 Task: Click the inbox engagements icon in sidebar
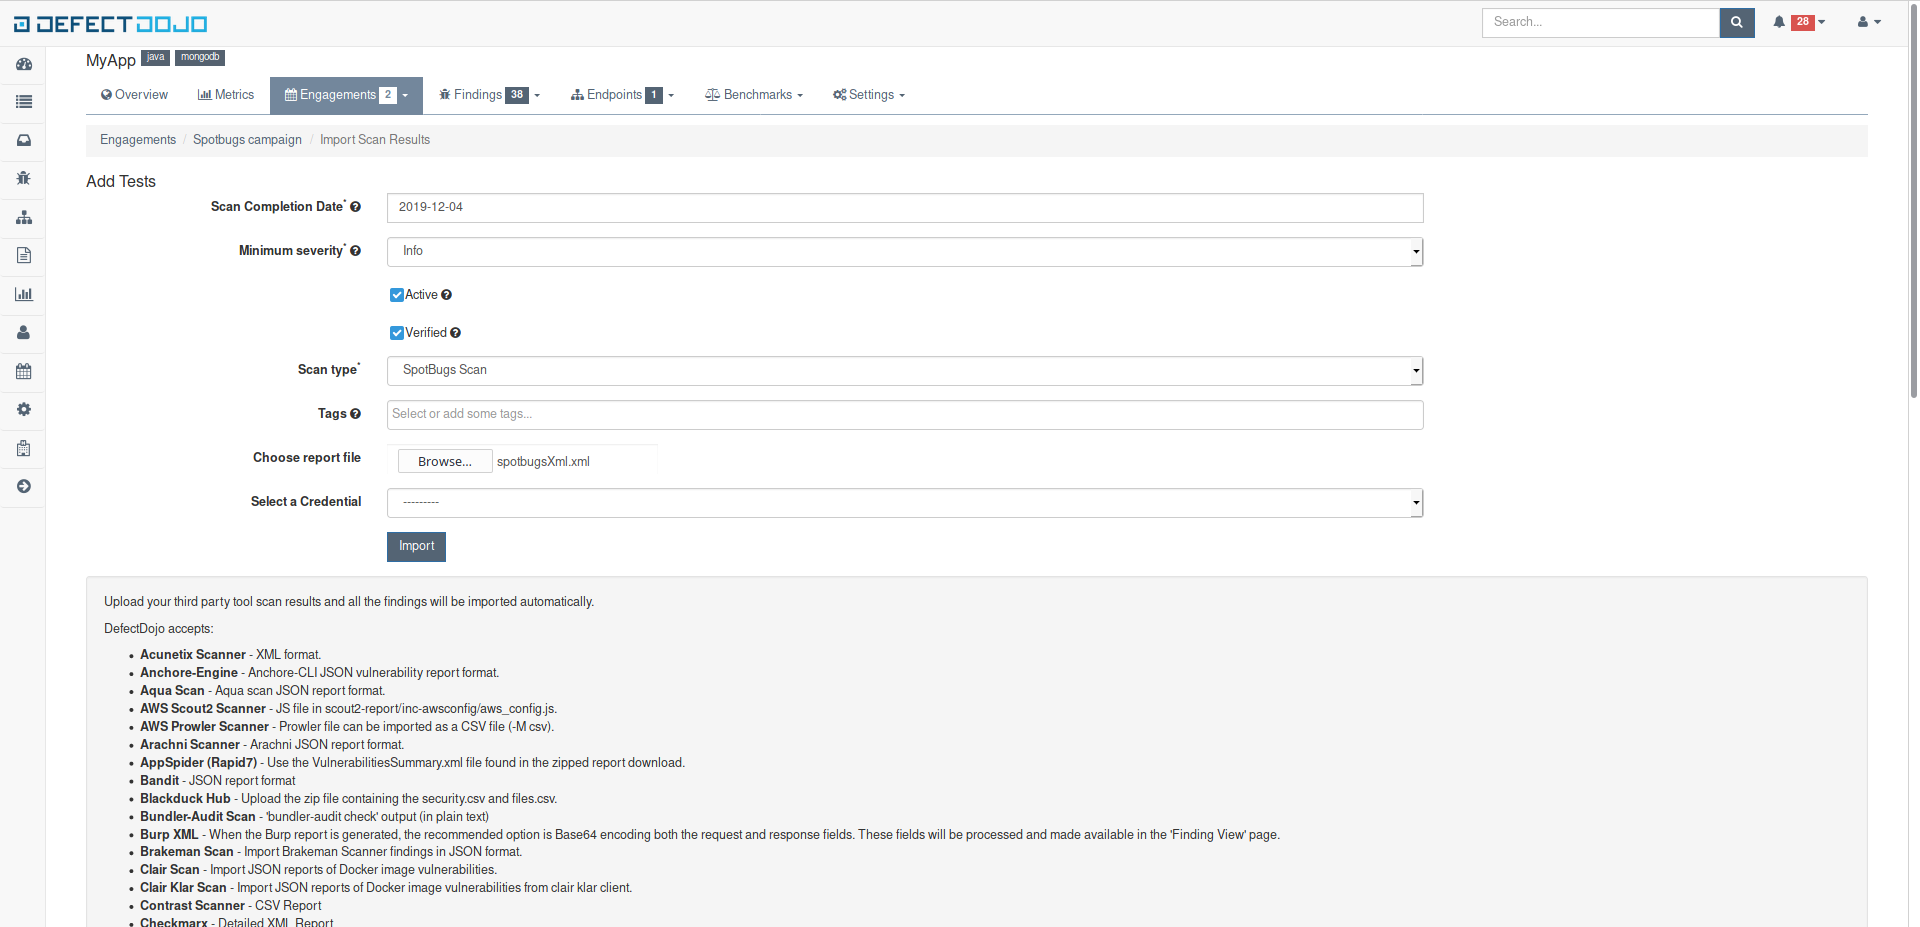pyautogui.click(x=24, y=141)
